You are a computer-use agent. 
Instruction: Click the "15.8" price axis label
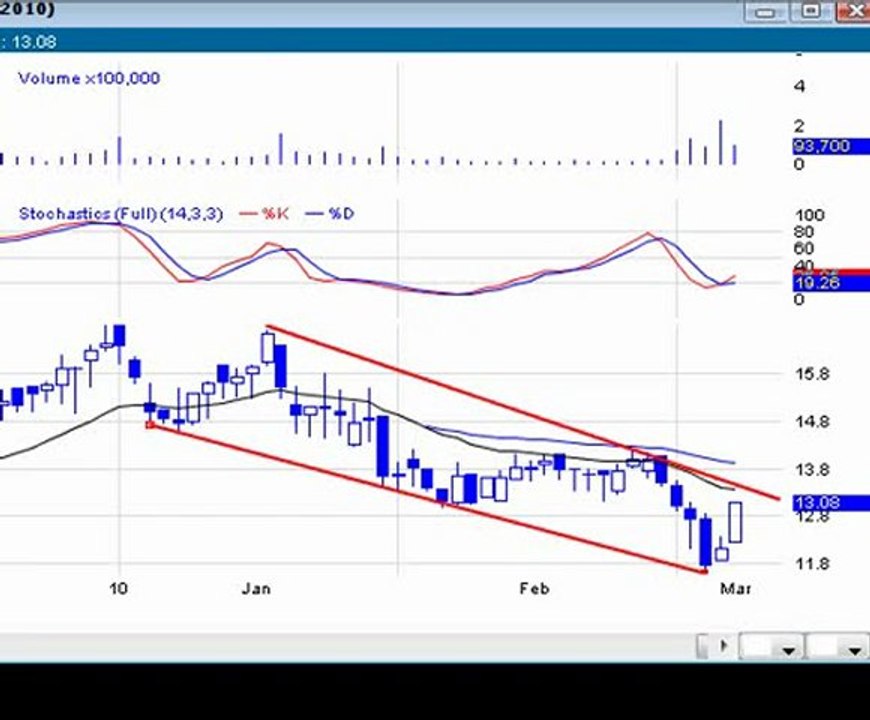(812, 374)
